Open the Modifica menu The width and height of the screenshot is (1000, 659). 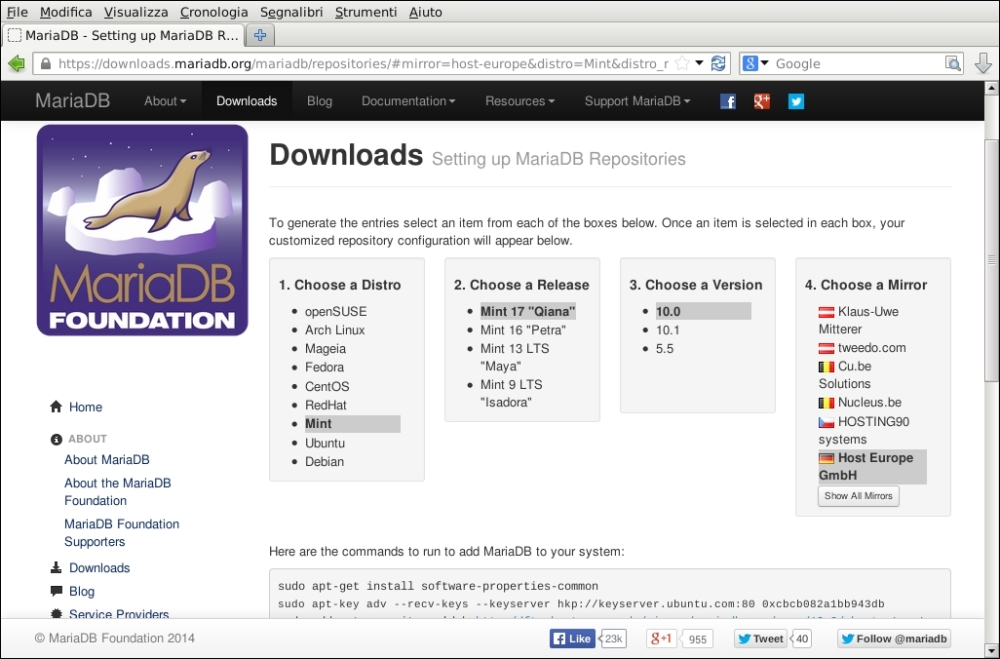[66, 11]
